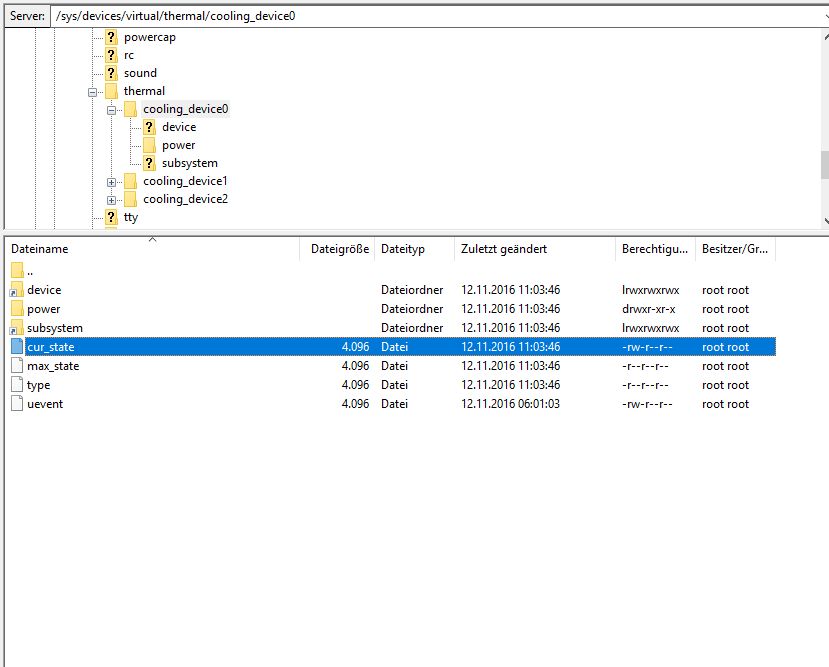Click the 'Dateiordner' type cell of device
Screen dimensions: 829x667
tap(412, 290)
